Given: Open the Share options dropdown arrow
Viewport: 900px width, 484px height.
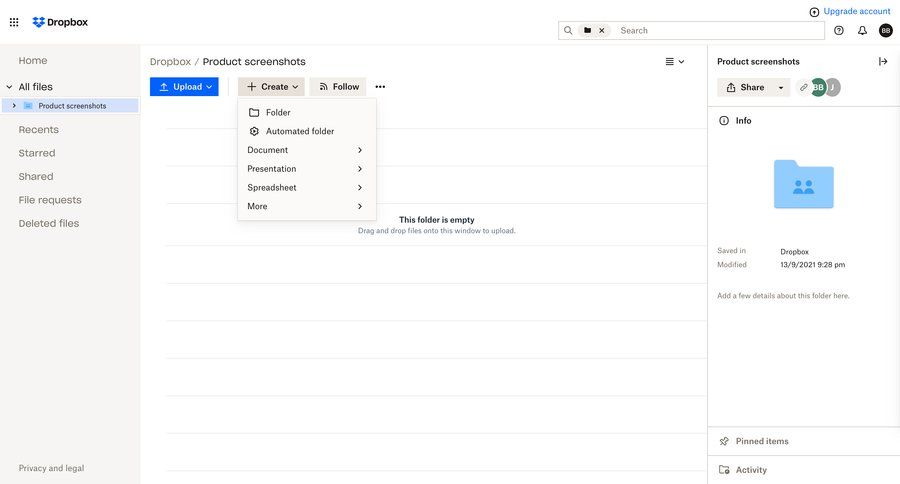Looking at the screenshot, I should pos(781,87).
